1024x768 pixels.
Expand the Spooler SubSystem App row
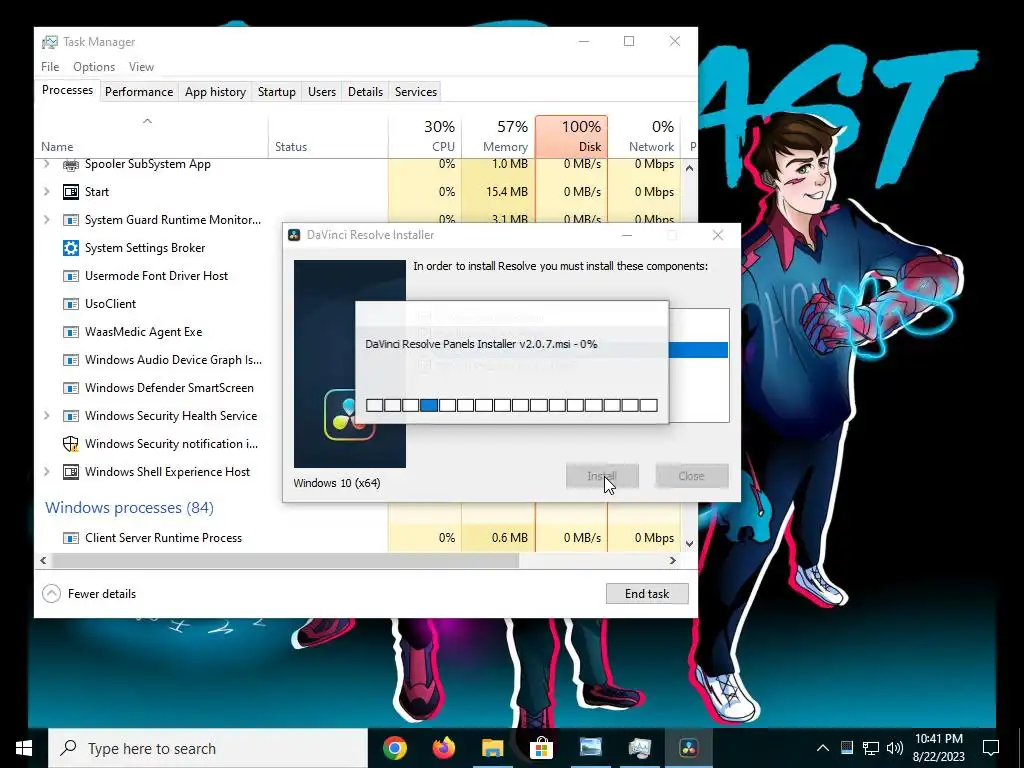click(x=46, y=164)
